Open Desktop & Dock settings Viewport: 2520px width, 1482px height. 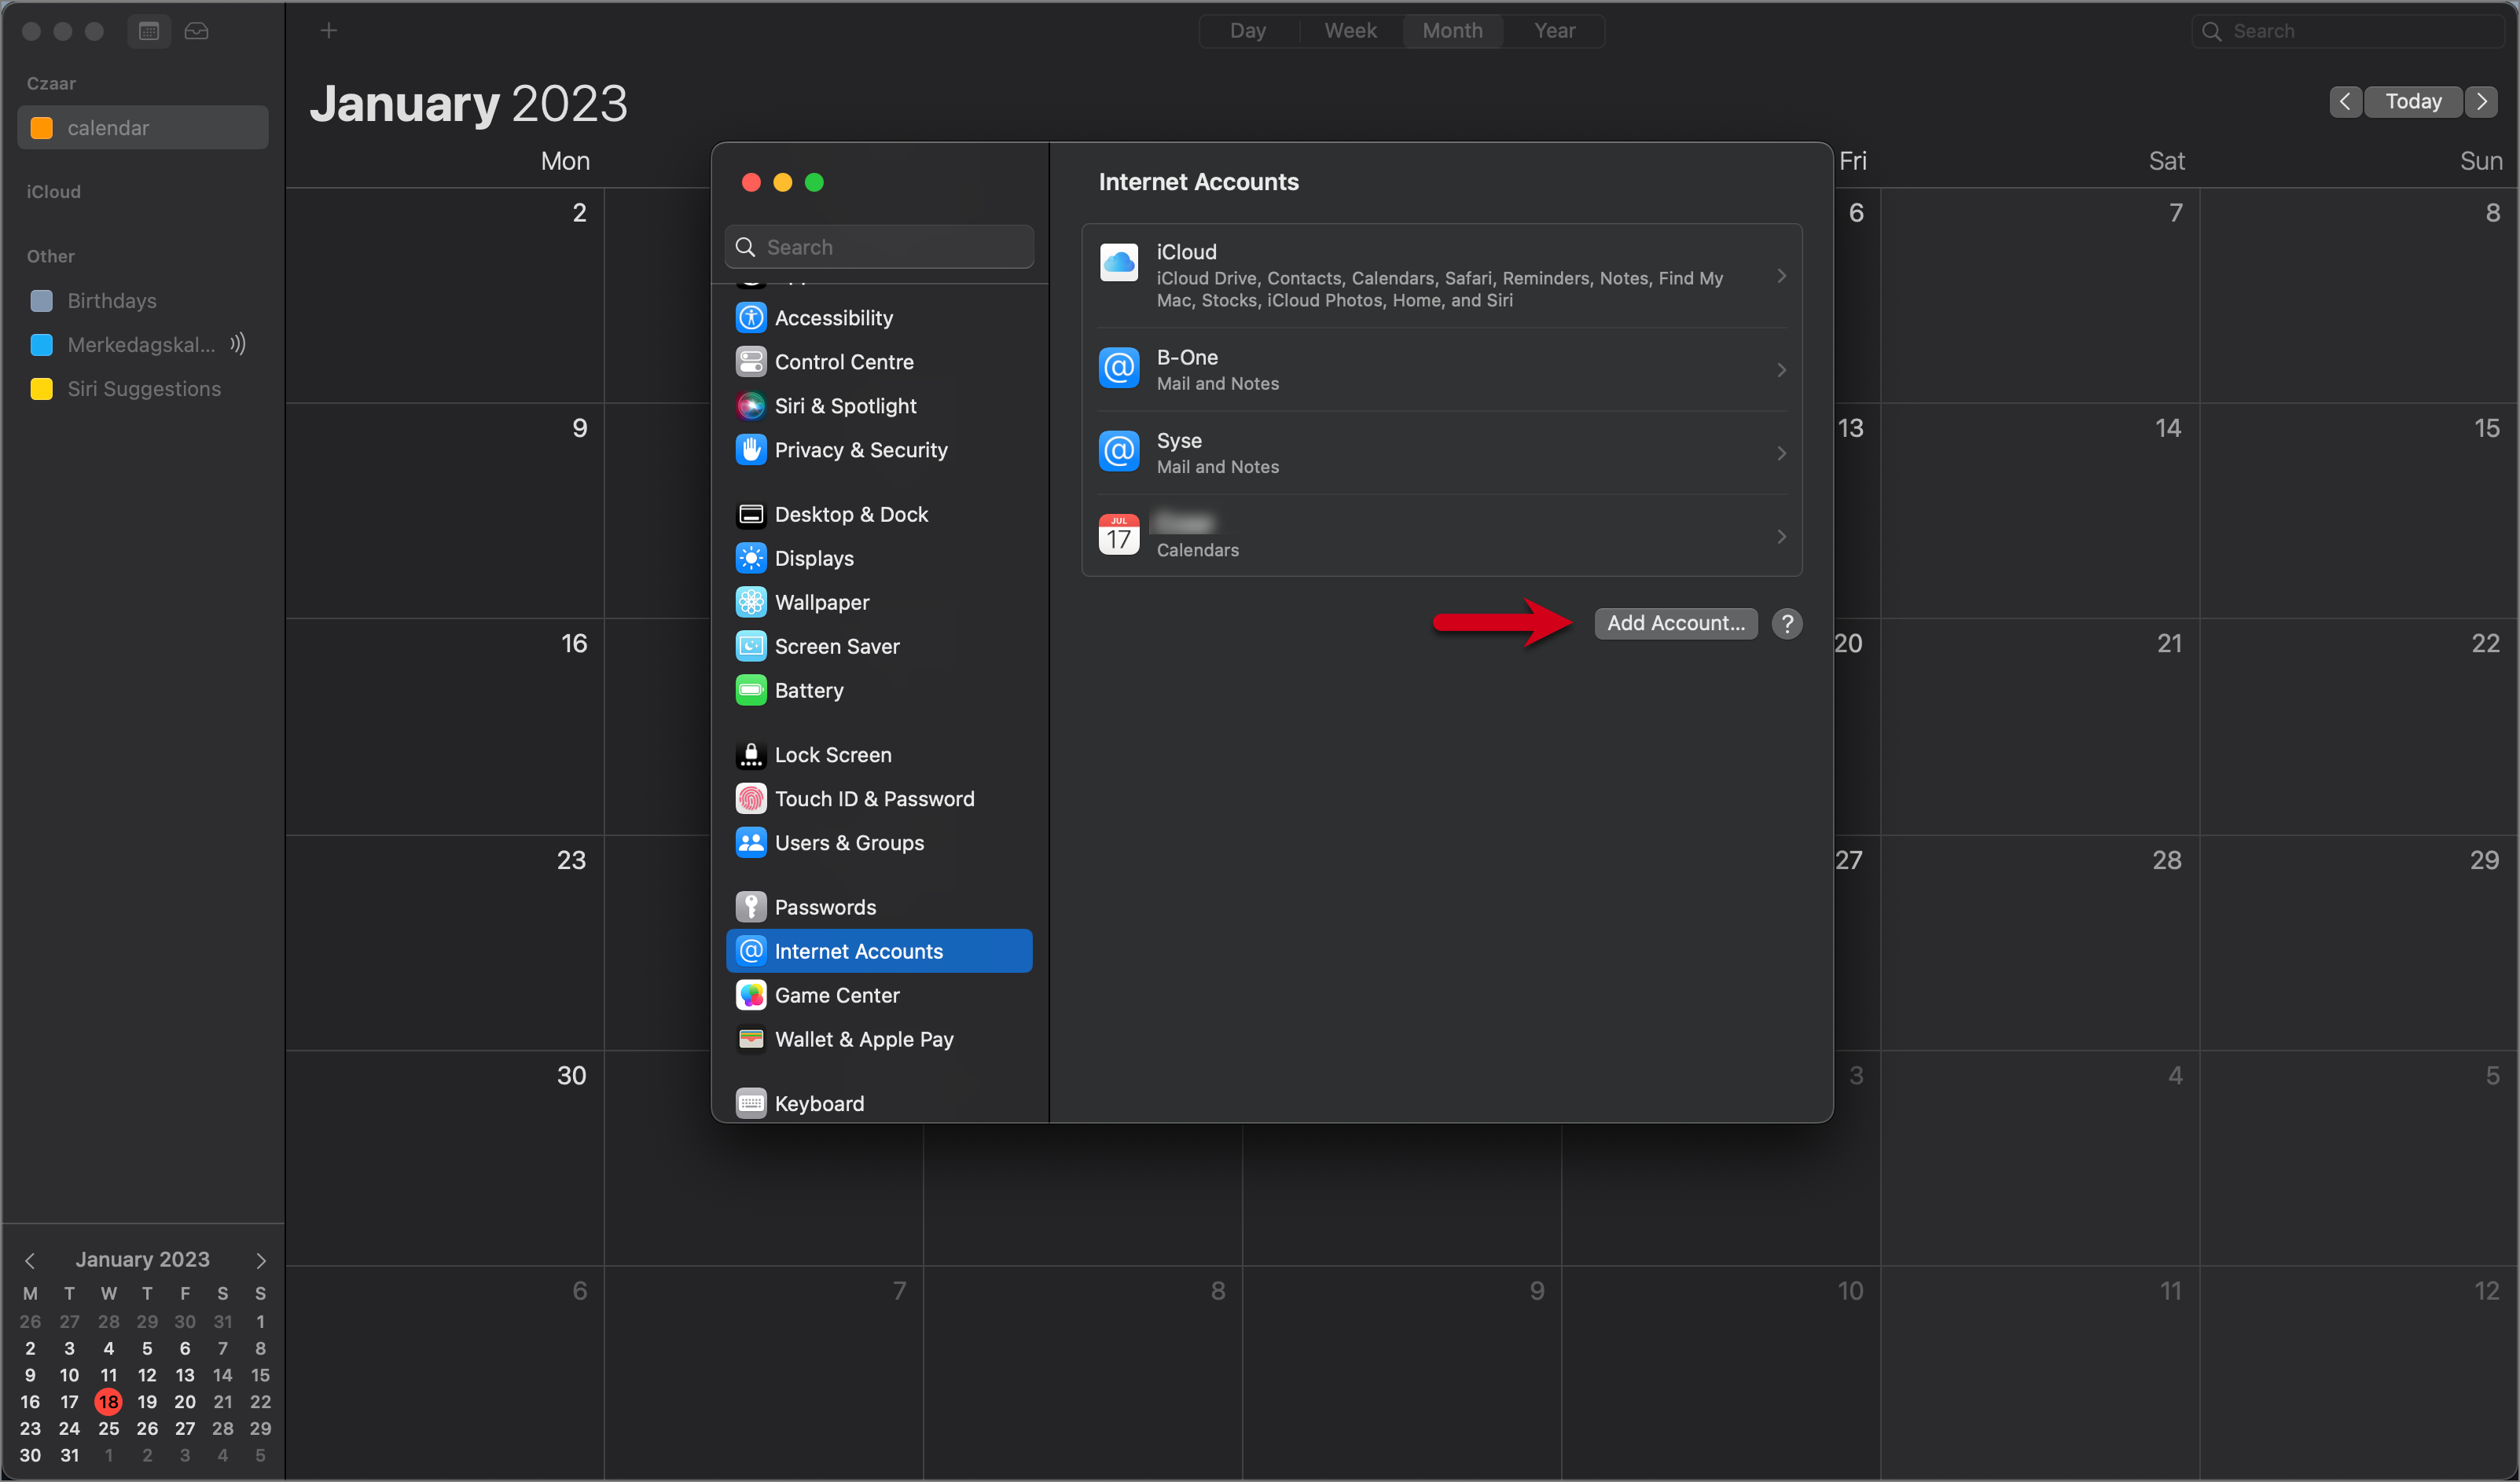click(879, 514)
